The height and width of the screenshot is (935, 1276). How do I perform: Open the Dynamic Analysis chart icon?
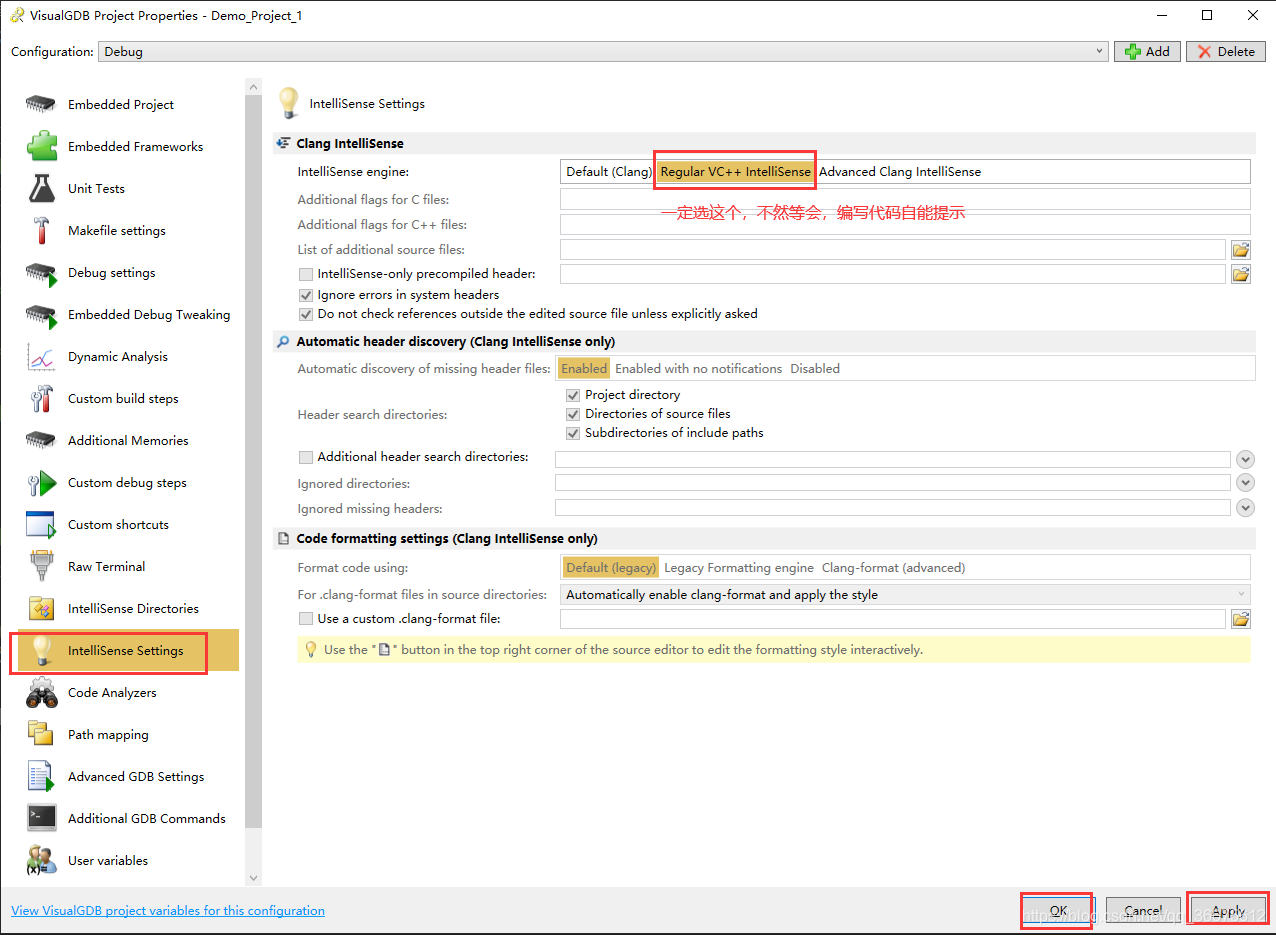click(41, 356)
